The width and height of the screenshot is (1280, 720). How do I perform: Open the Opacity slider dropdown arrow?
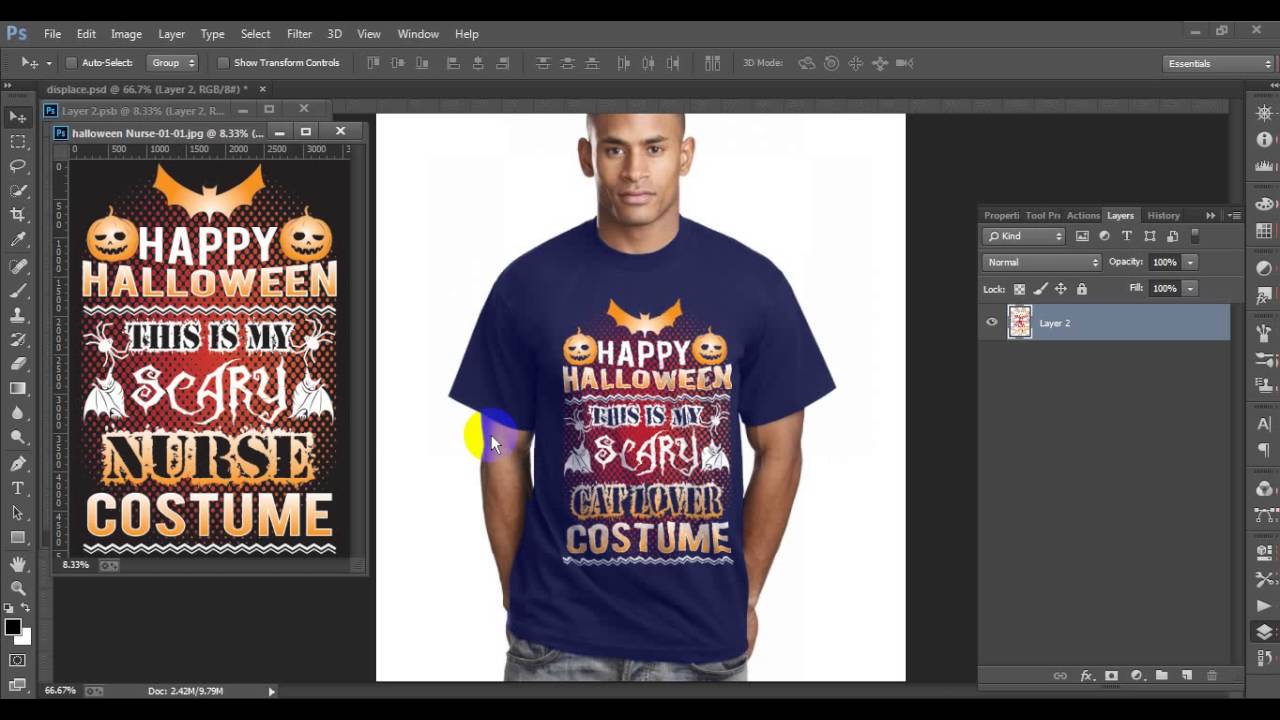pos(1190,262)
